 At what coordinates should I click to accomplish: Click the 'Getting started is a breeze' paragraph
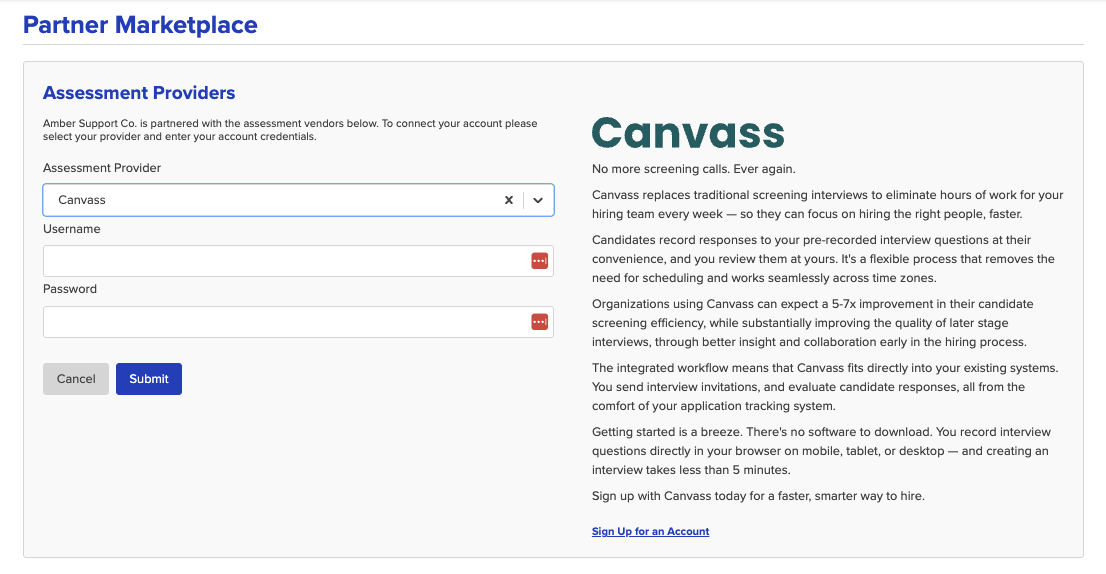[821, 451]
